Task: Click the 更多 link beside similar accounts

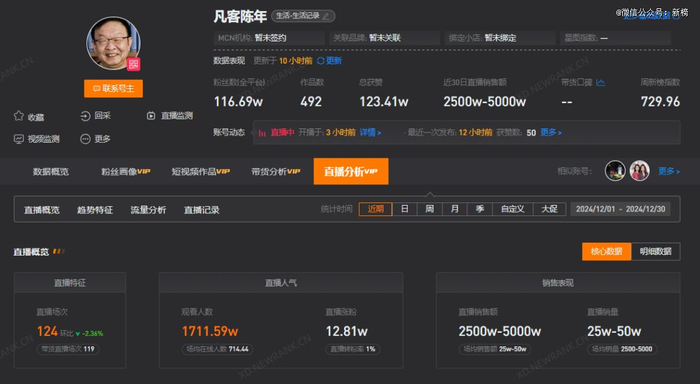Action: point(669,171)
